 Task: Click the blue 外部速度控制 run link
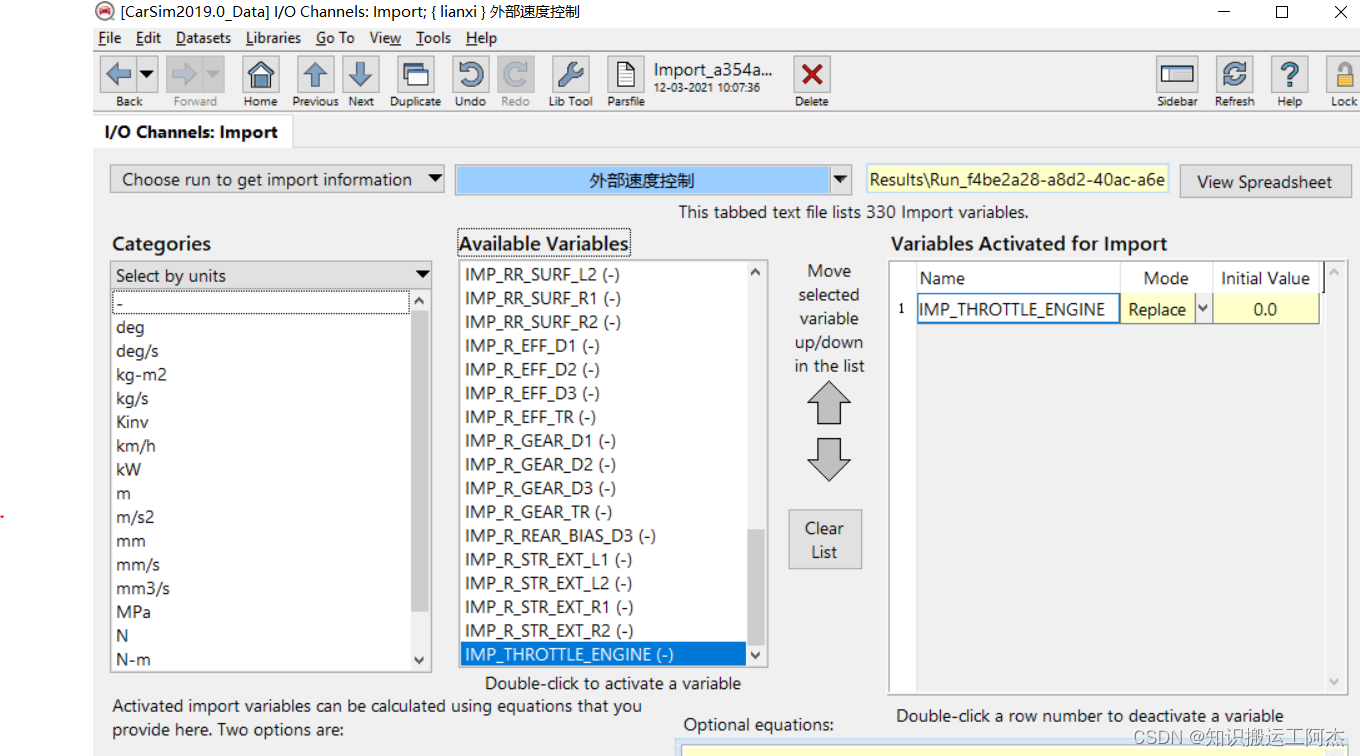coord(642,180)
